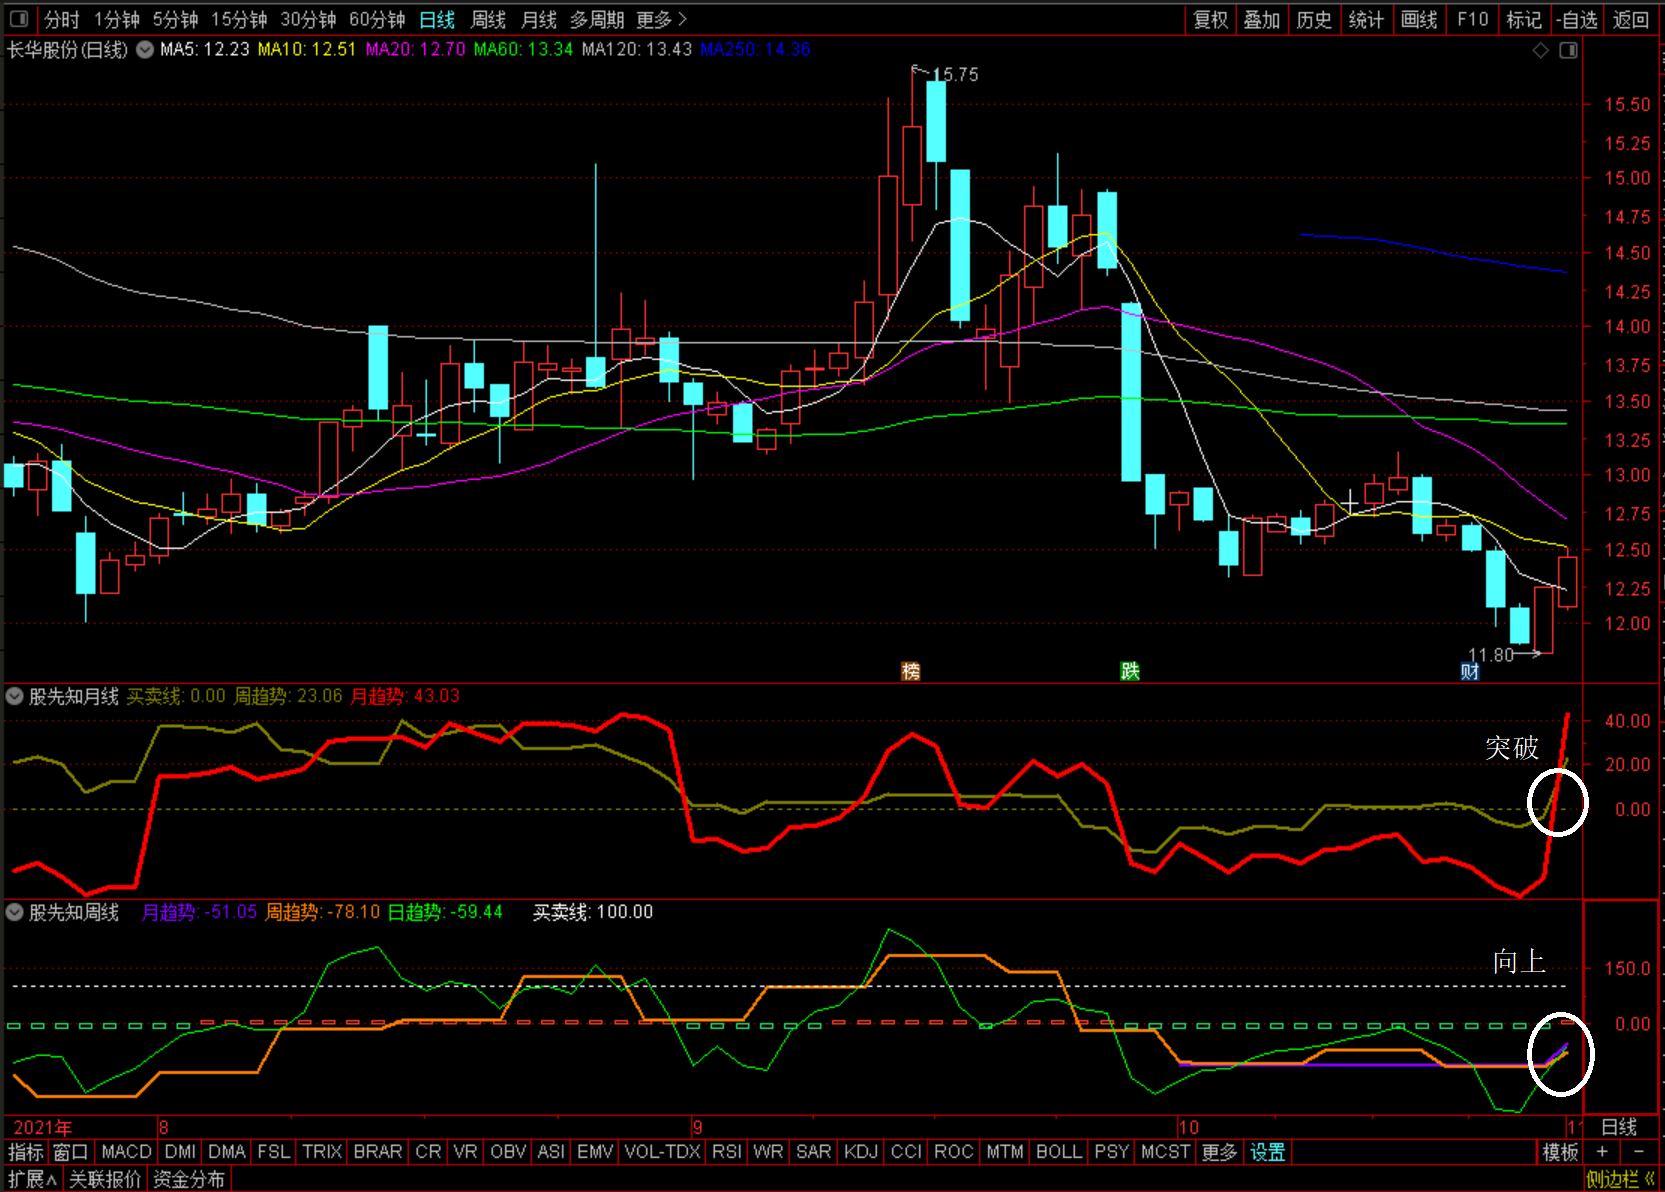Click the 榜 marker on the chart
Image resolution: width=1665 pixels, height=1192 pixels.
coord(911,671)
